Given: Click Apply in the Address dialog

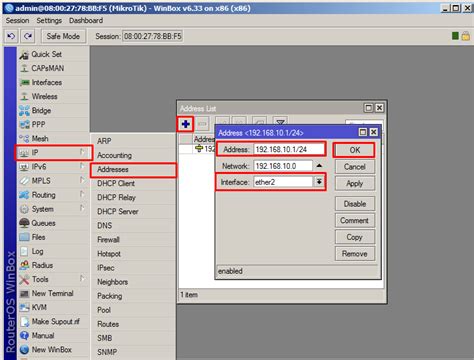Looking at the screenshot, I should (x=355, y=183).
